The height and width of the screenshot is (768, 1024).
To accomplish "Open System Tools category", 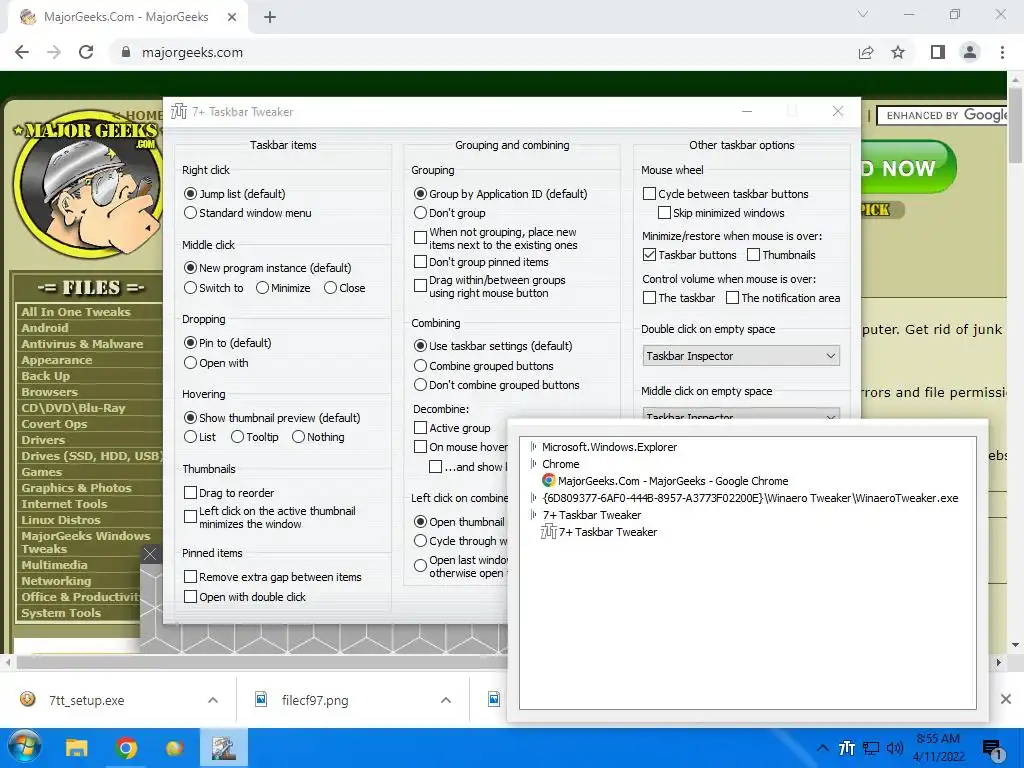I will tap(61, 613).
